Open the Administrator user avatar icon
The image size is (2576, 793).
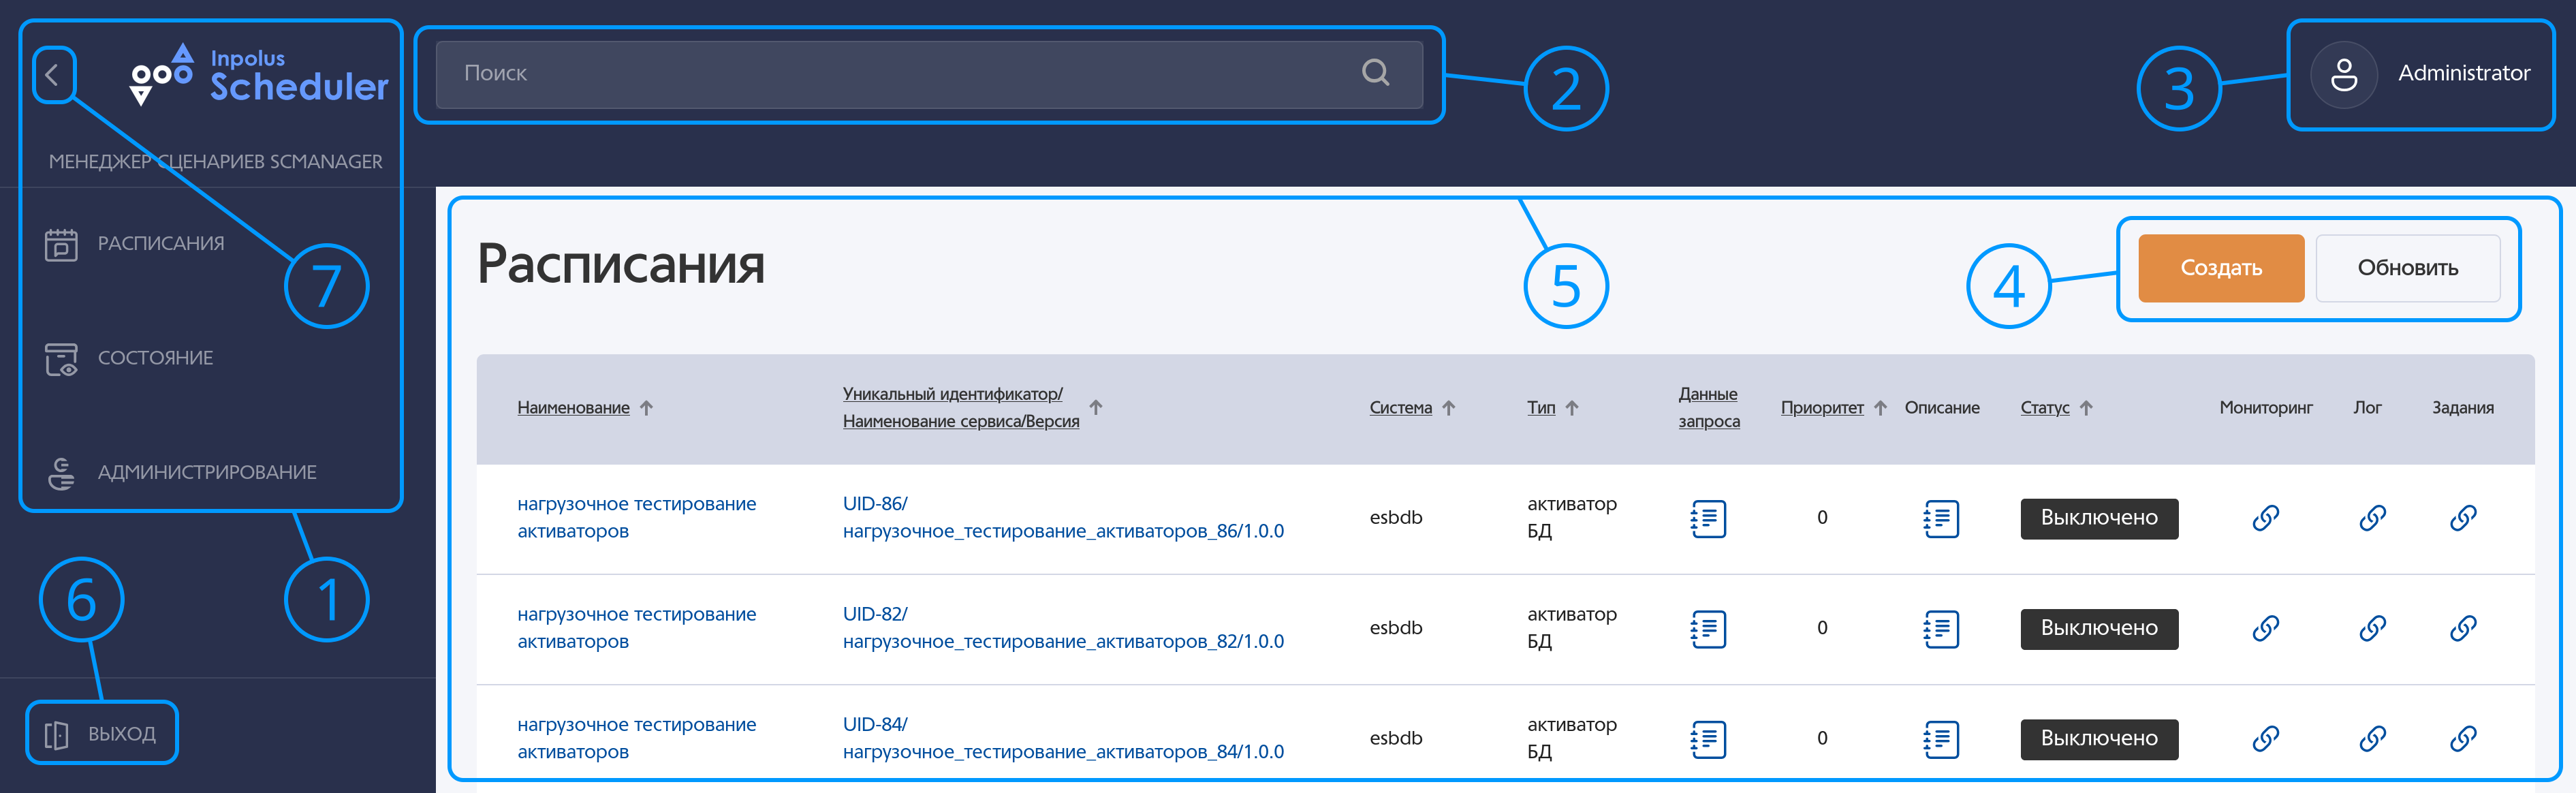click(2343, 74)
